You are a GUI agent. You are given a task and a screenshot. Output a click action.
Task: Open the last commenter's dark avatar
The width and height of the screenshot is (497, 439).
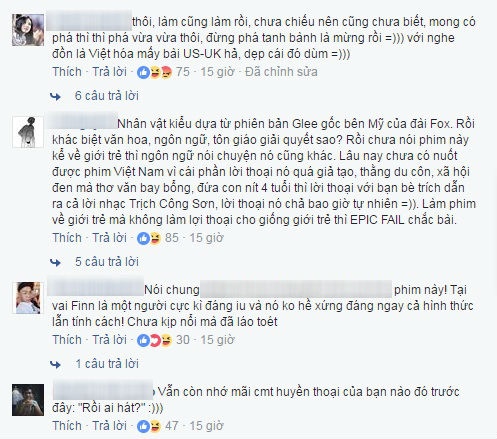pos(28,400)
